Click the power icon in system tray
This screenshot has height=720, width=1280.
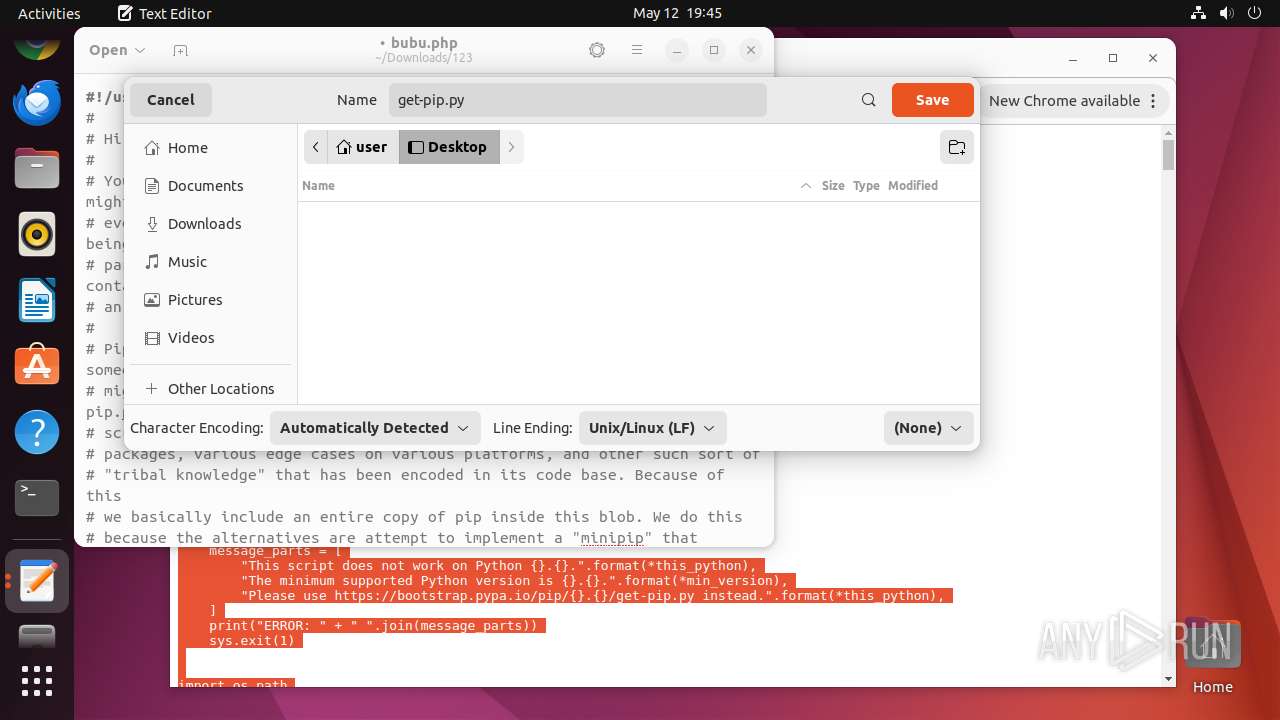tap(1254, 13)
